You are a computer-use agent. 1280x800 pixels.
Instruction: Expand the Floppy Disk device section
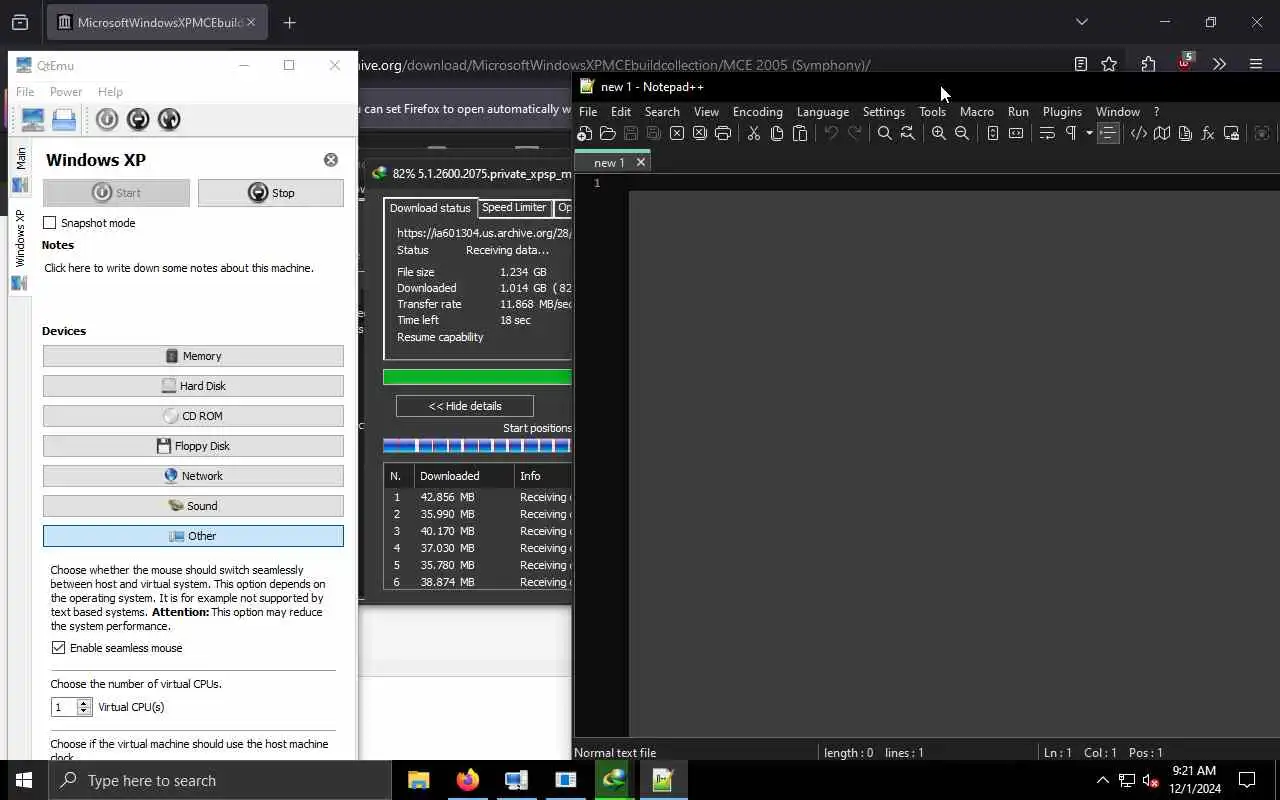tap(193, 446)
